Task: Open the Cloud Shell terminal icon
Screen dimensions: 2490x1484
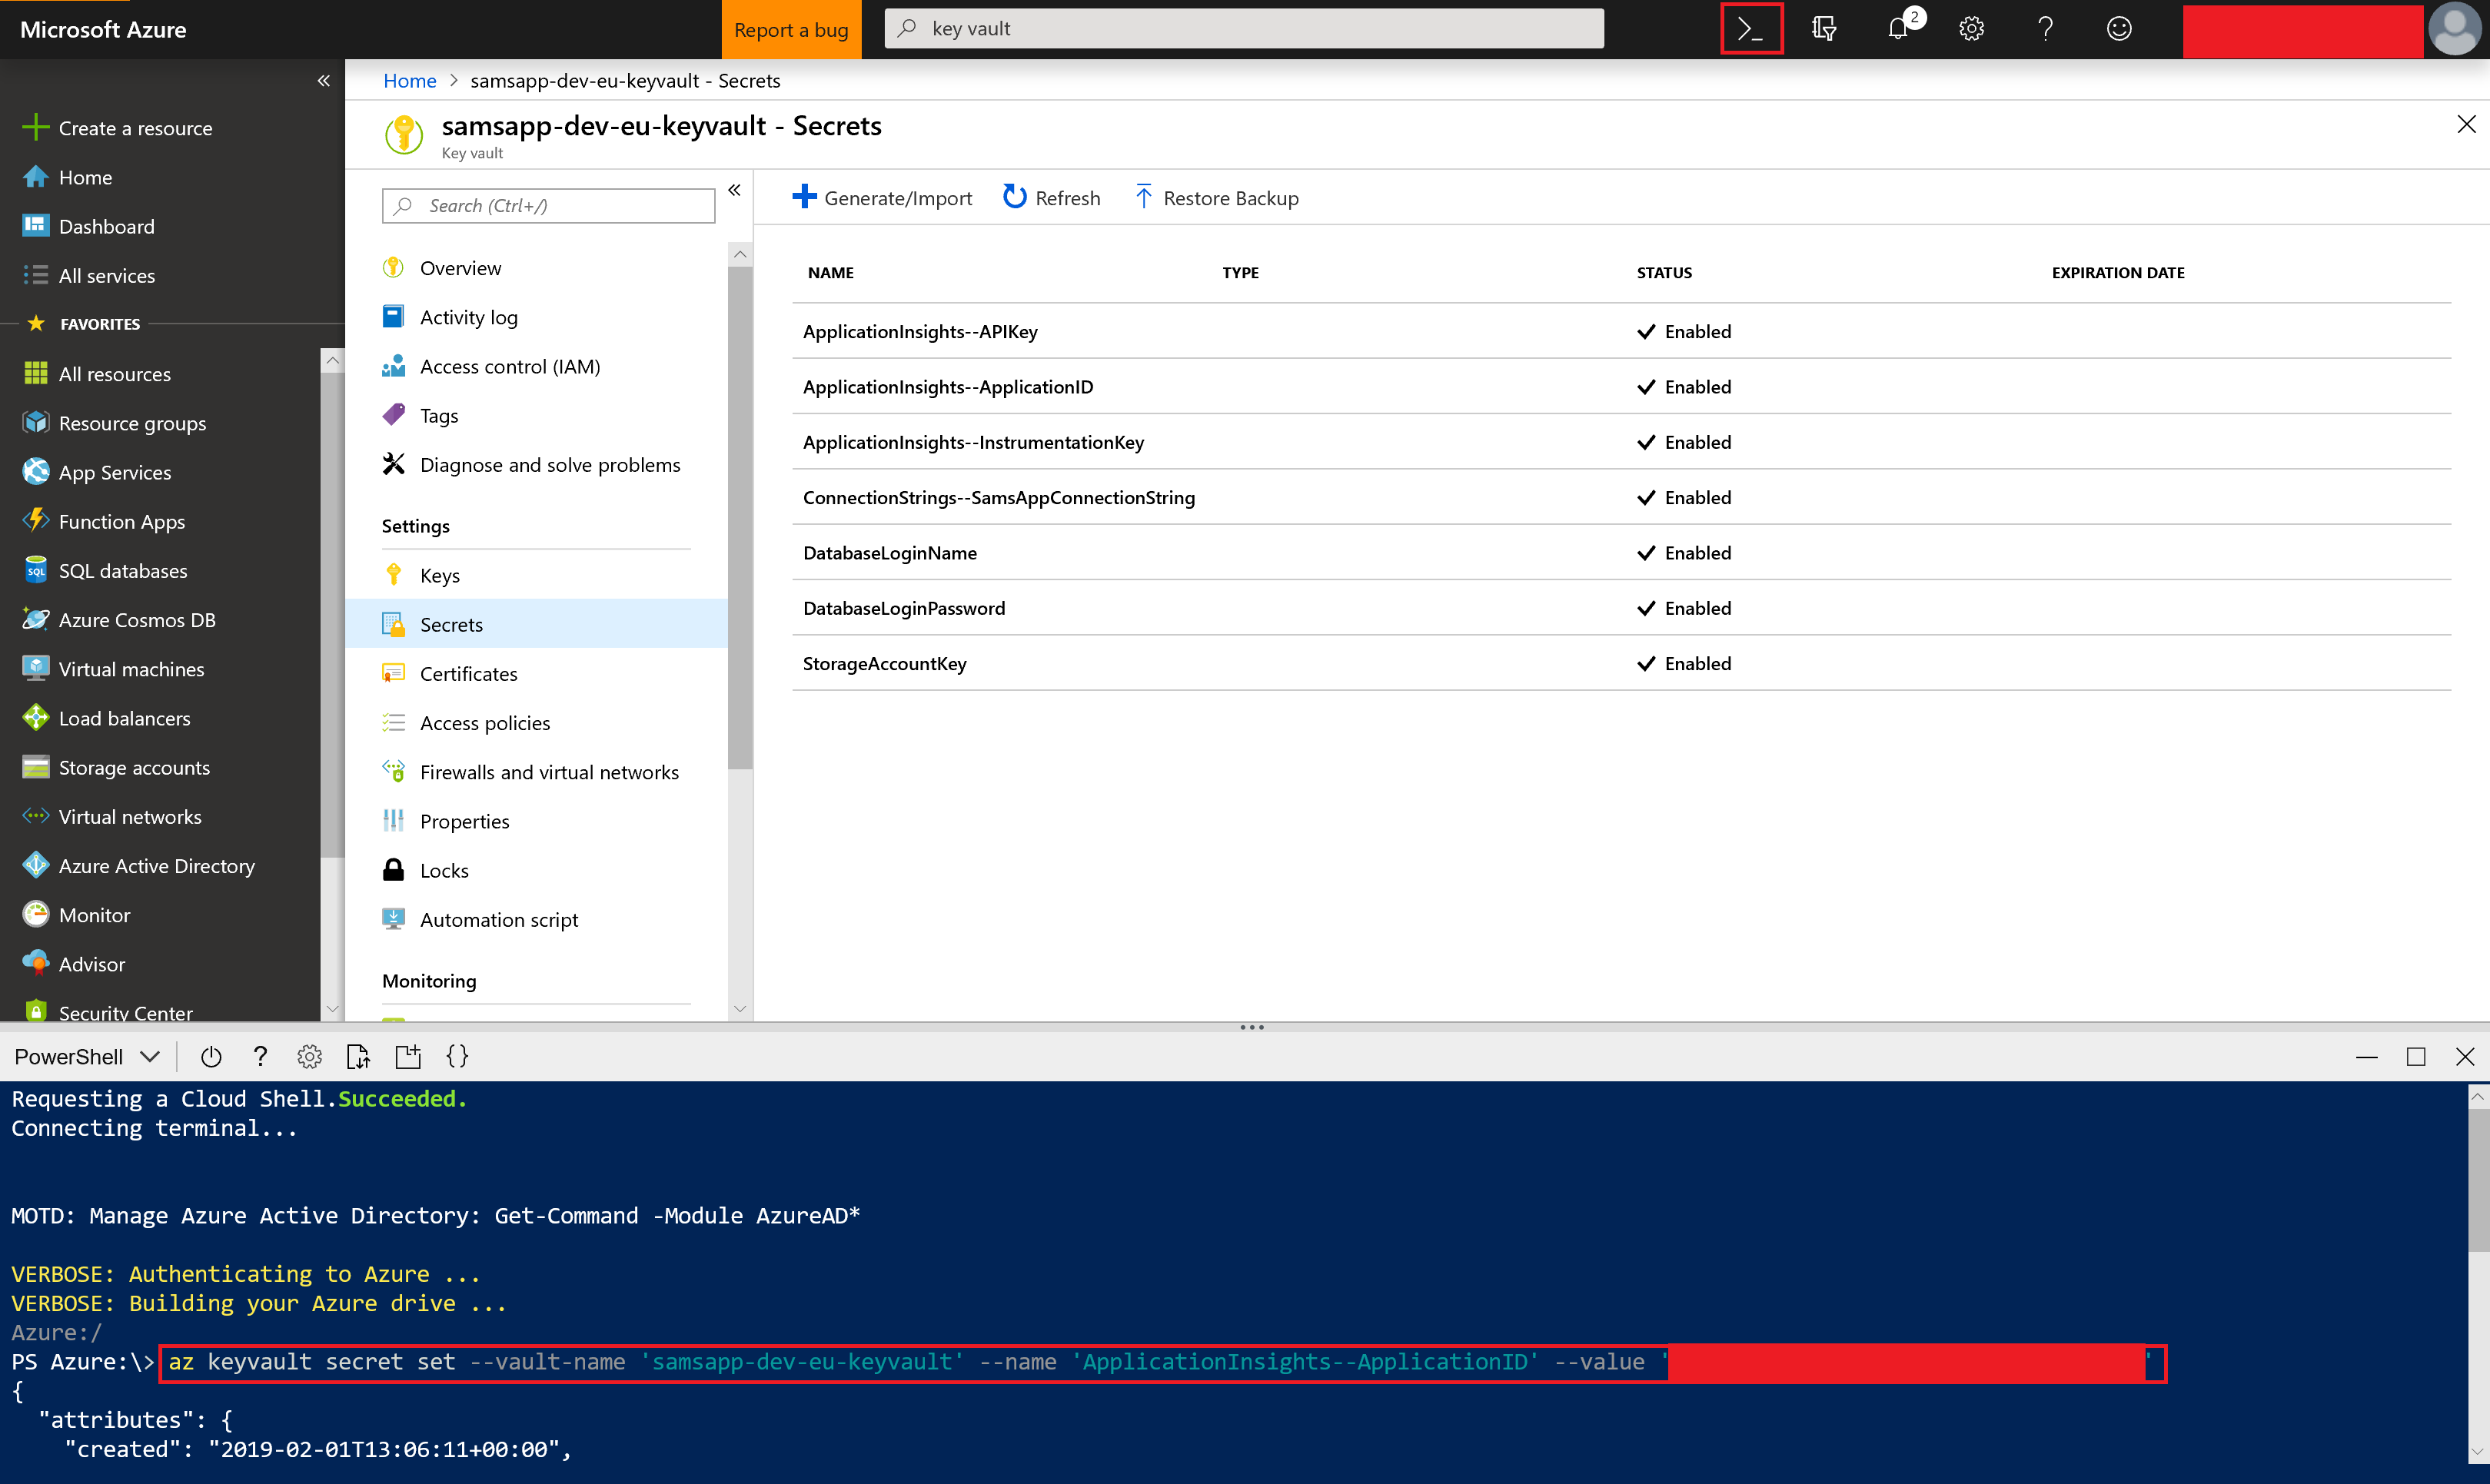Action: [x=1750, y=29]
